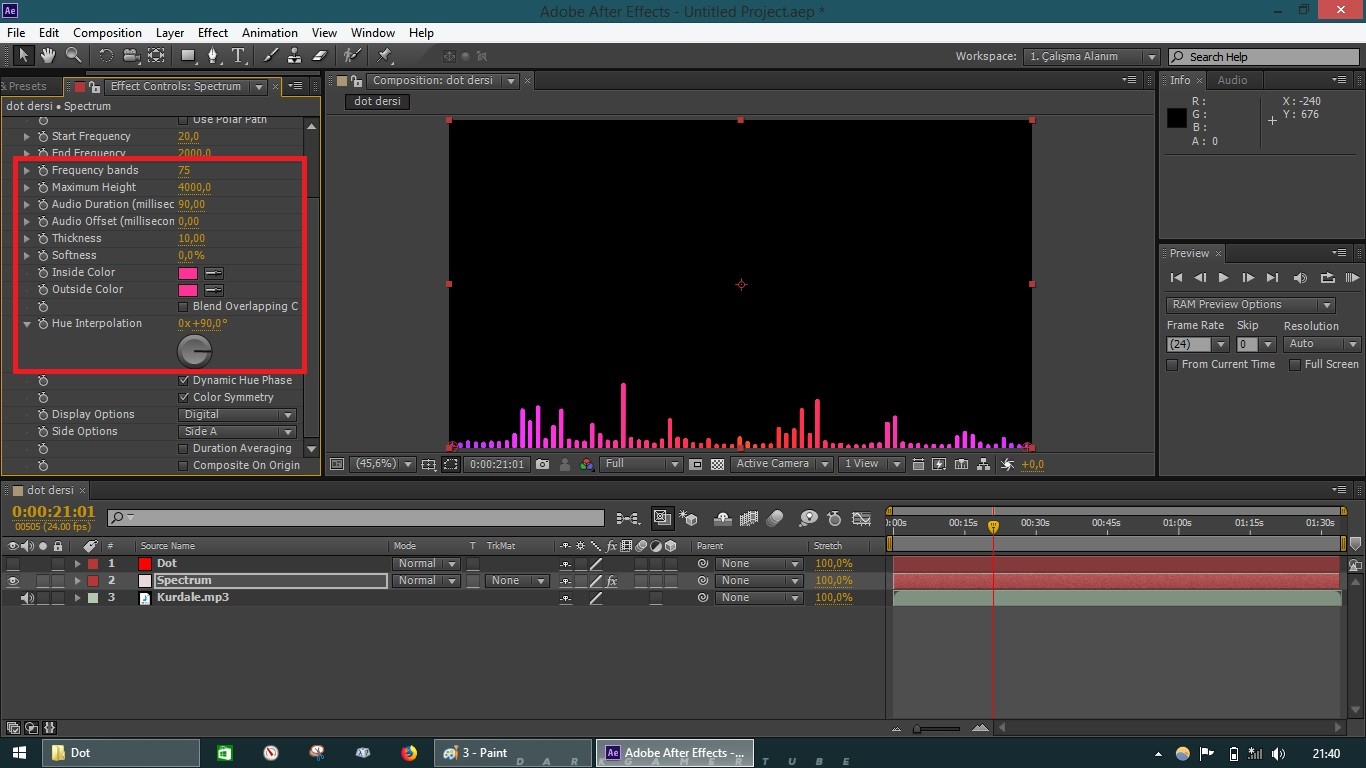The image size is (1366, 768).
Task: Click the Hue Interpolation dial
Action: [x=194, y=351]
